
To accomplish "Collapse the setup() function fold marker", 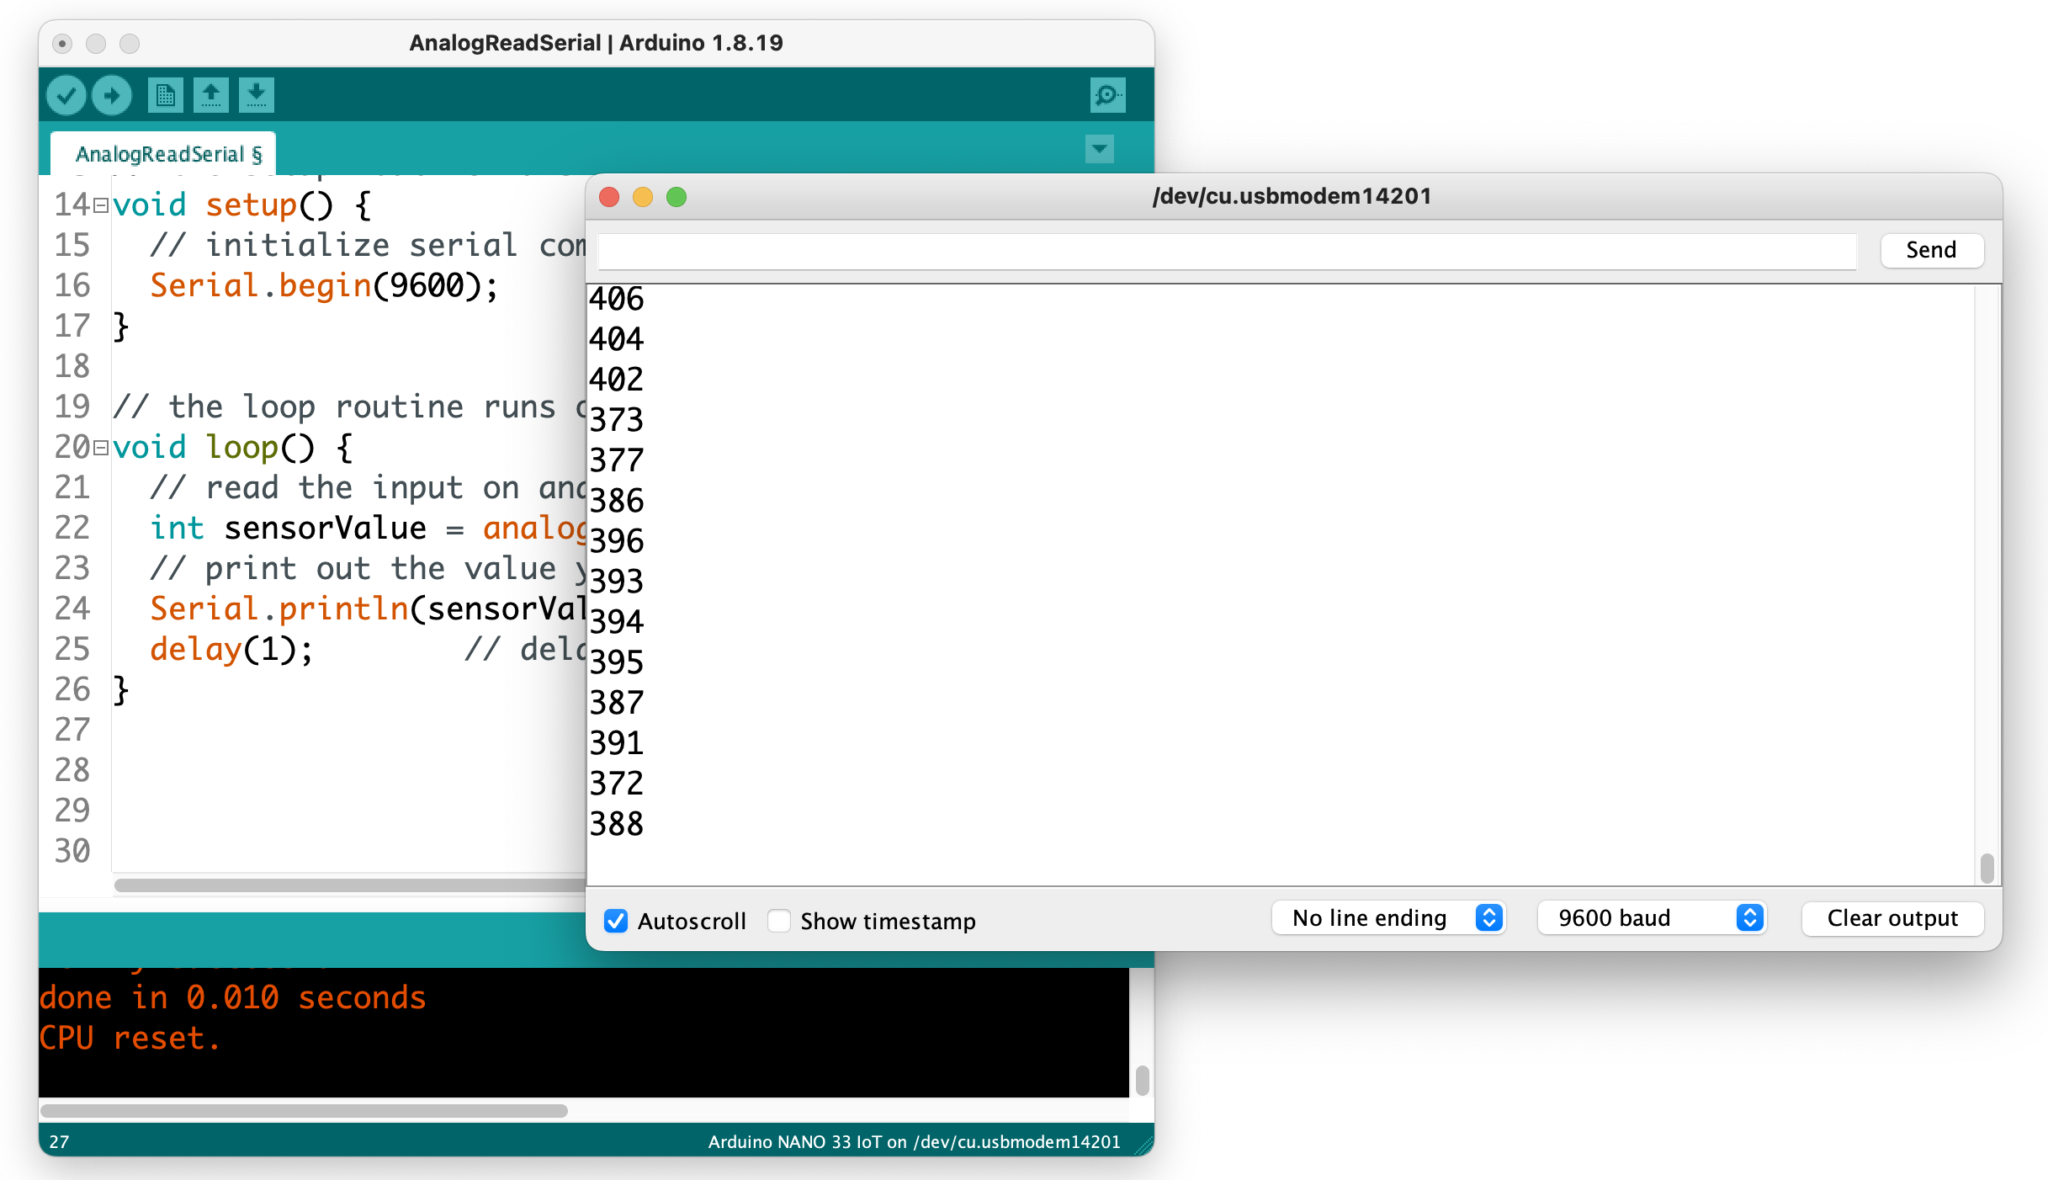I will 101,206.
